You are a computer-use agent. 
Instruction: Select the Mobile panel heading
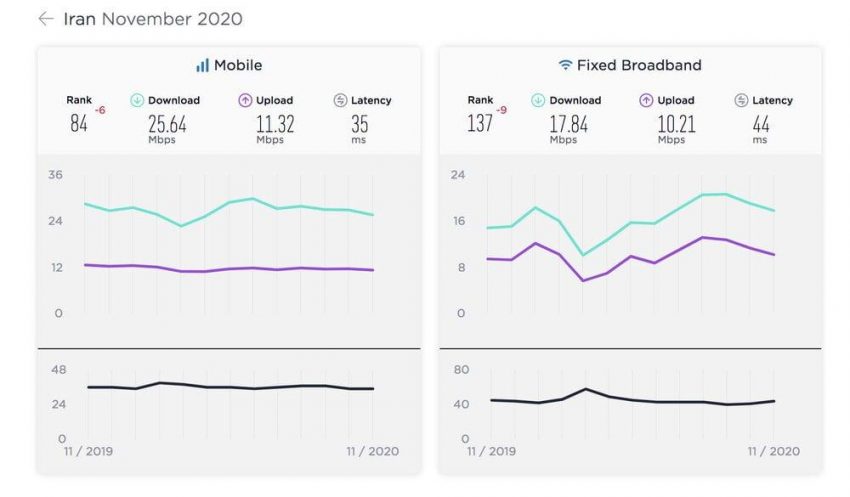coord(238,65)
